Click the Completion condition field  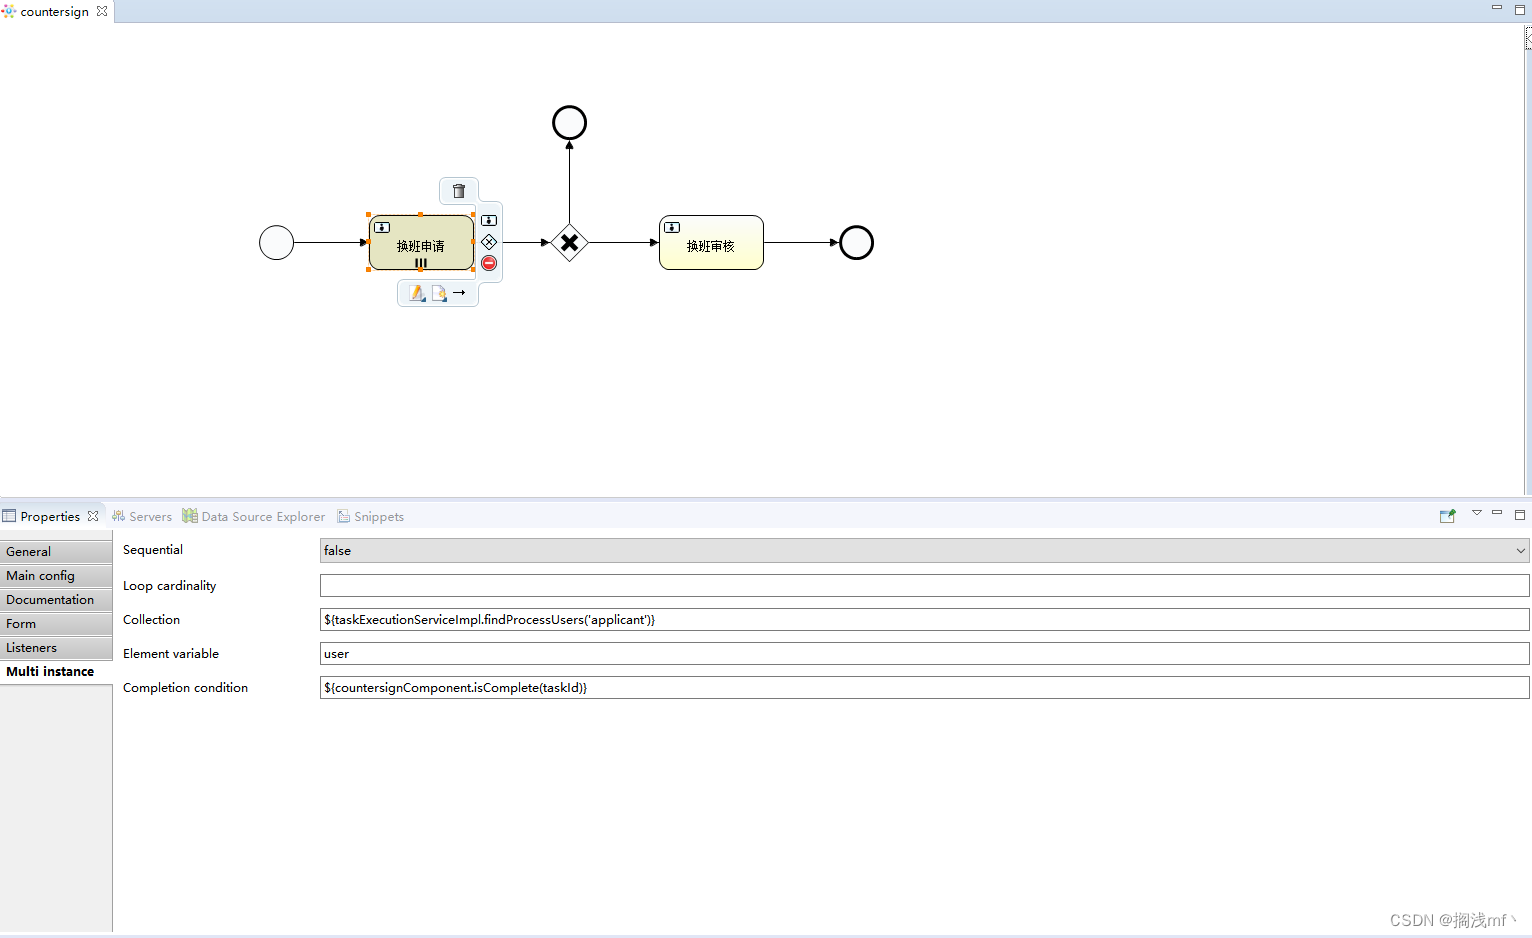(925, 687)
